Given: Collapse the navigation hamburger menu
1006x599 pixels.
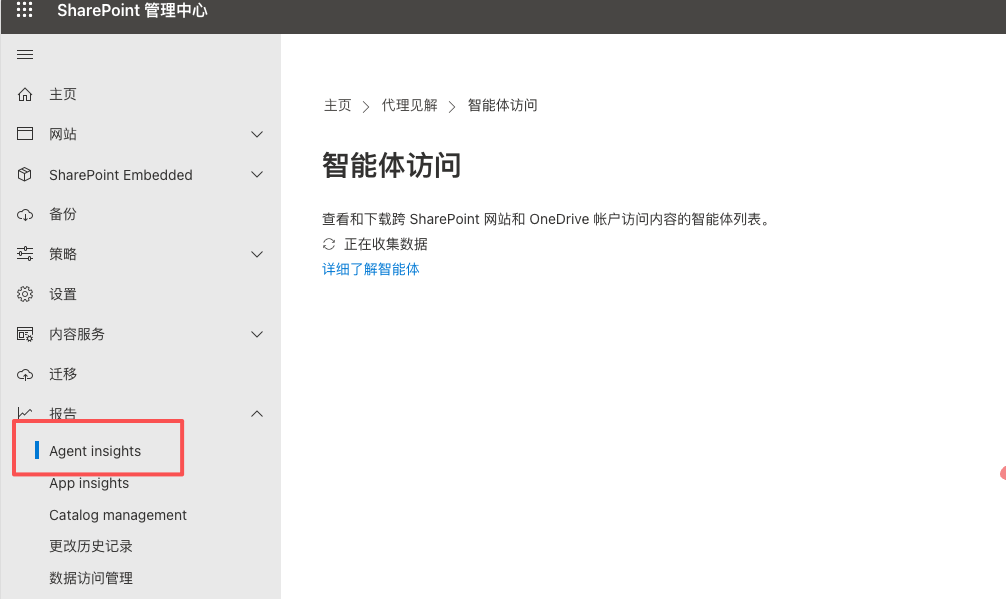Looking at the screenshot, I should click(25, 55).
